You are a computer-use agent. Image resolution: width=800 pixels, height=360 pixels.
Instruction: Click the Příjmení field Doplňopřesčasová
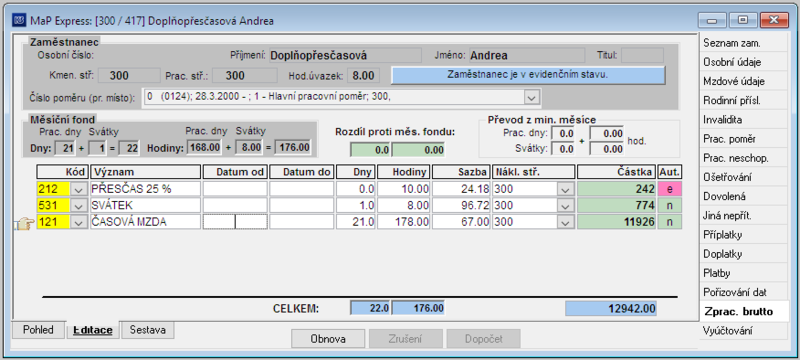click(345, 56)
